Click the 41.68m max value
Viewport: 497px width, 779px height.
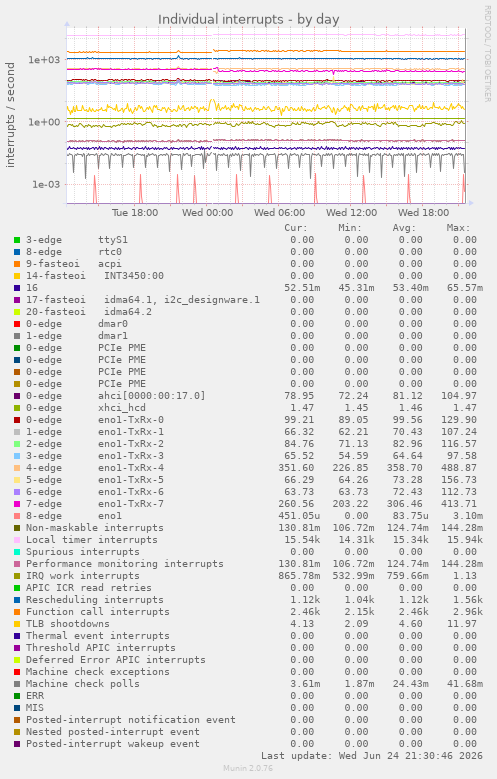coord(465,684)
